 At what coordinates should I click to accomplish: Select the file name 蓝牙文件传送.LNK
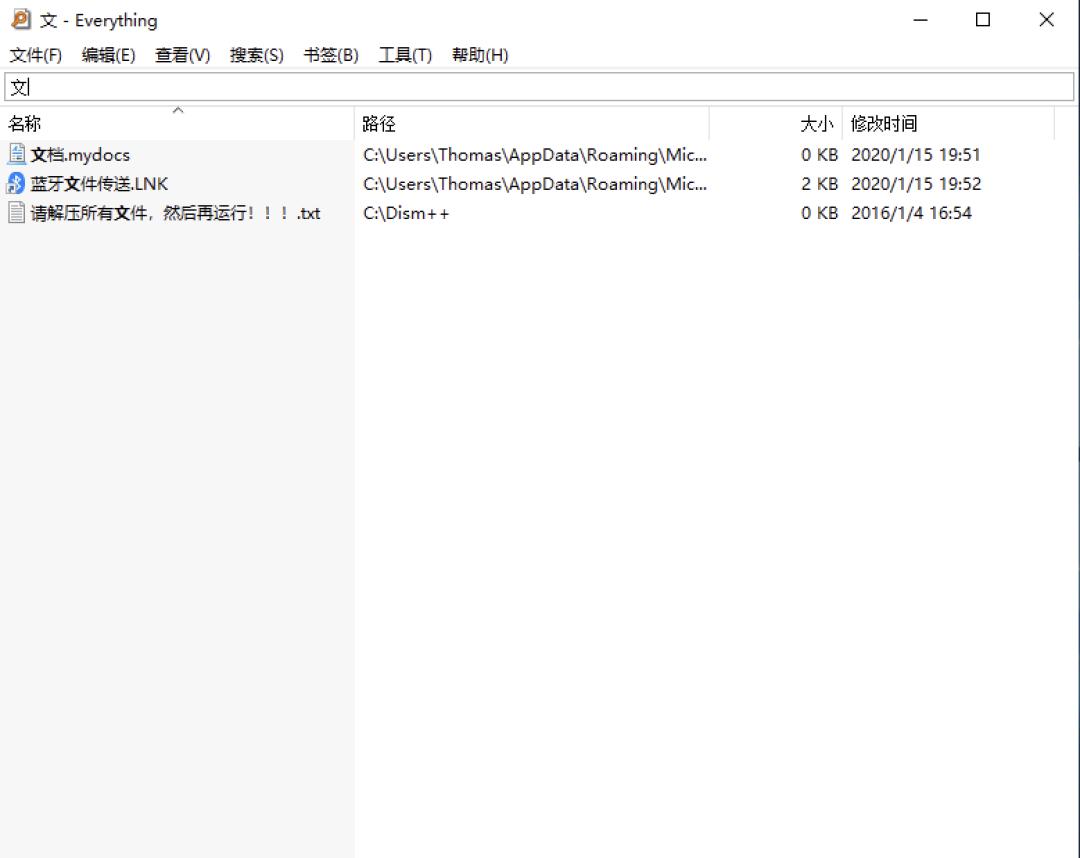[x=99, y=184]
